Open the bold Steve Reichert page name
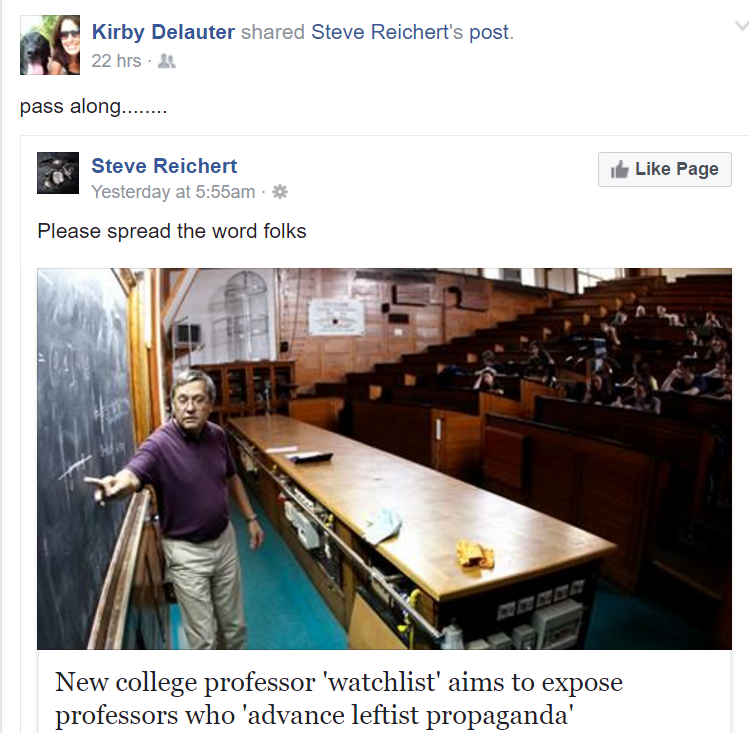Image resolution: width=749 pixels, height=733 pixels. [x=164, y=166]
